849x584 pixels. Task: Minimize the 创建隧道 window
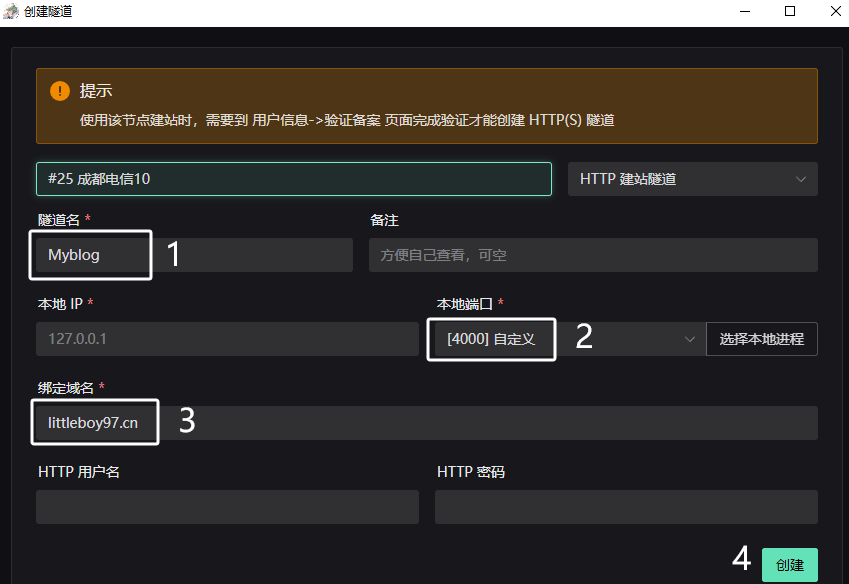pos(745,11)
